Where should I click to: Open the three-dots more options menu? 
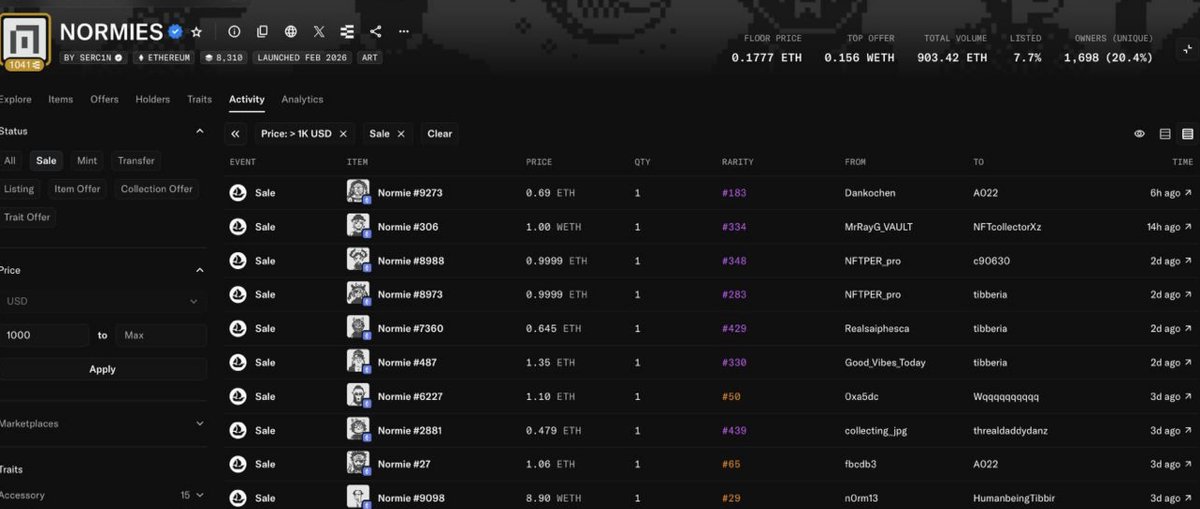click(x=403, y=32)
